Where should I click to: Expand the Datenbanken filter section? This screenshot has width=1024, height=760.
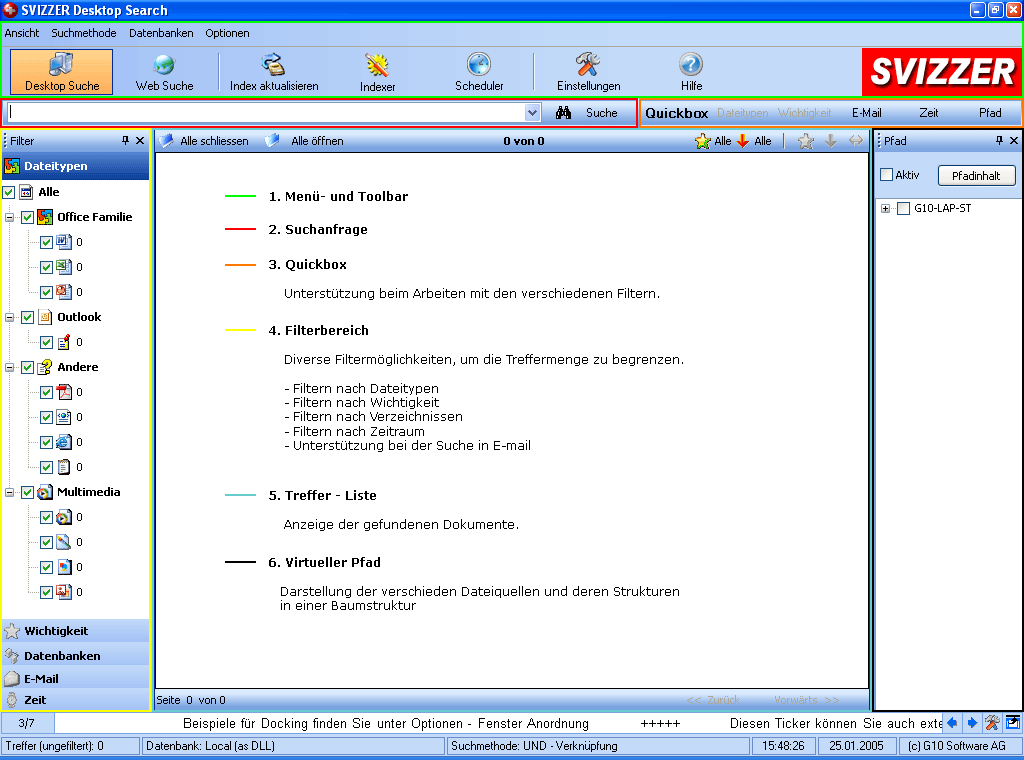[x=76, y=656]
